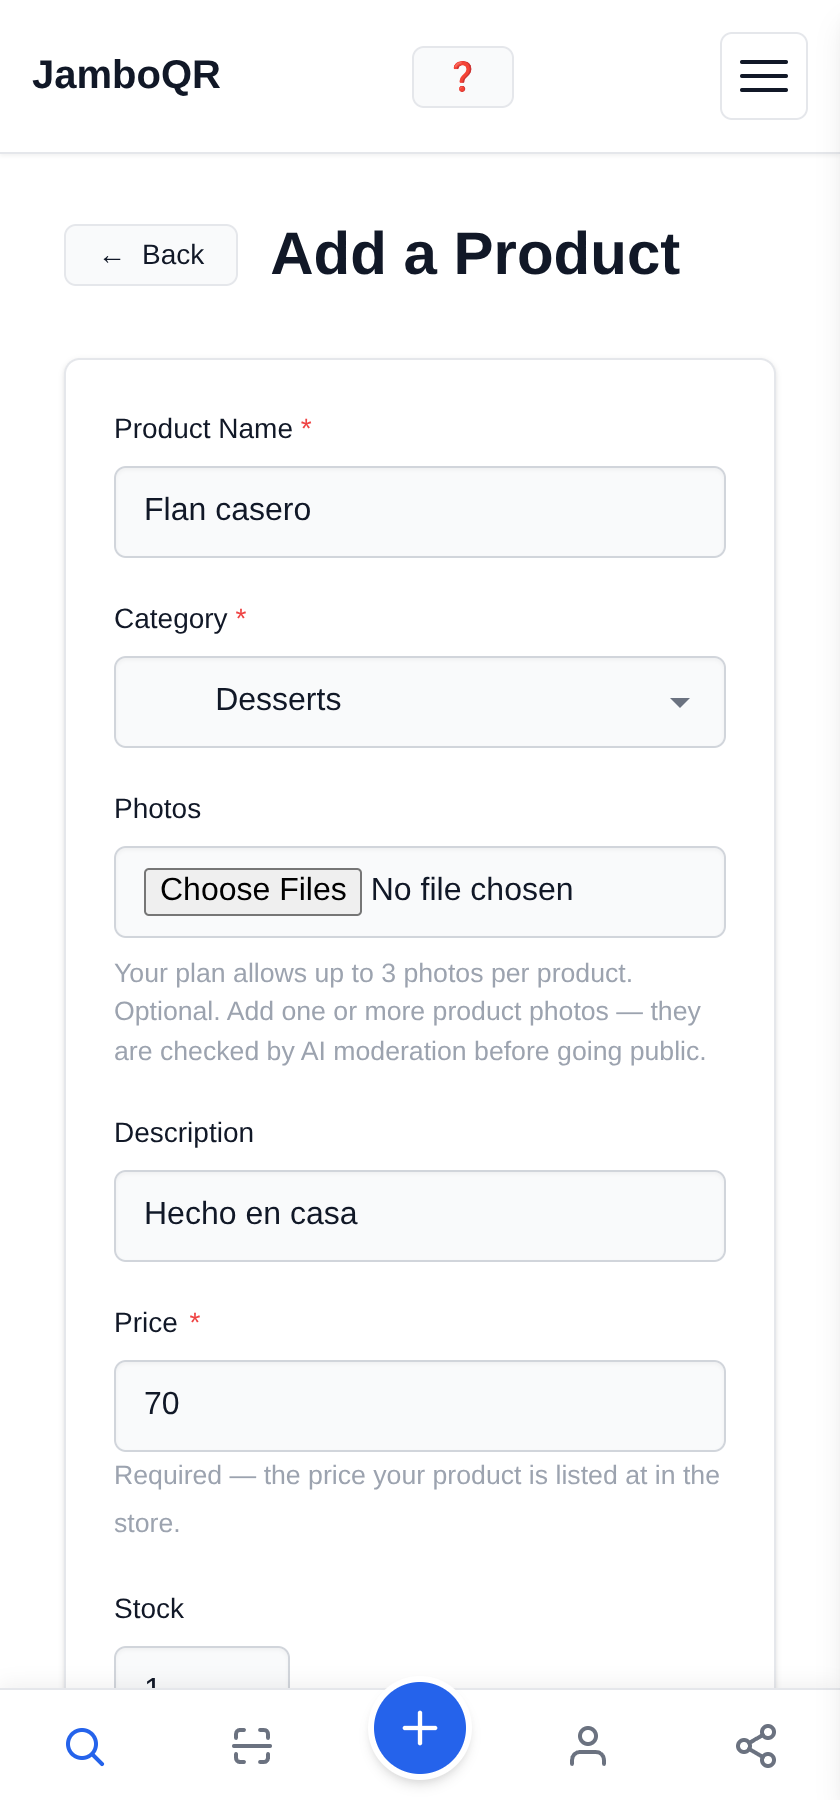Tap the share icon in bottom bar
This screenshot has width=840, height=1800.
pyautogui.click(x=756, y=1746)
